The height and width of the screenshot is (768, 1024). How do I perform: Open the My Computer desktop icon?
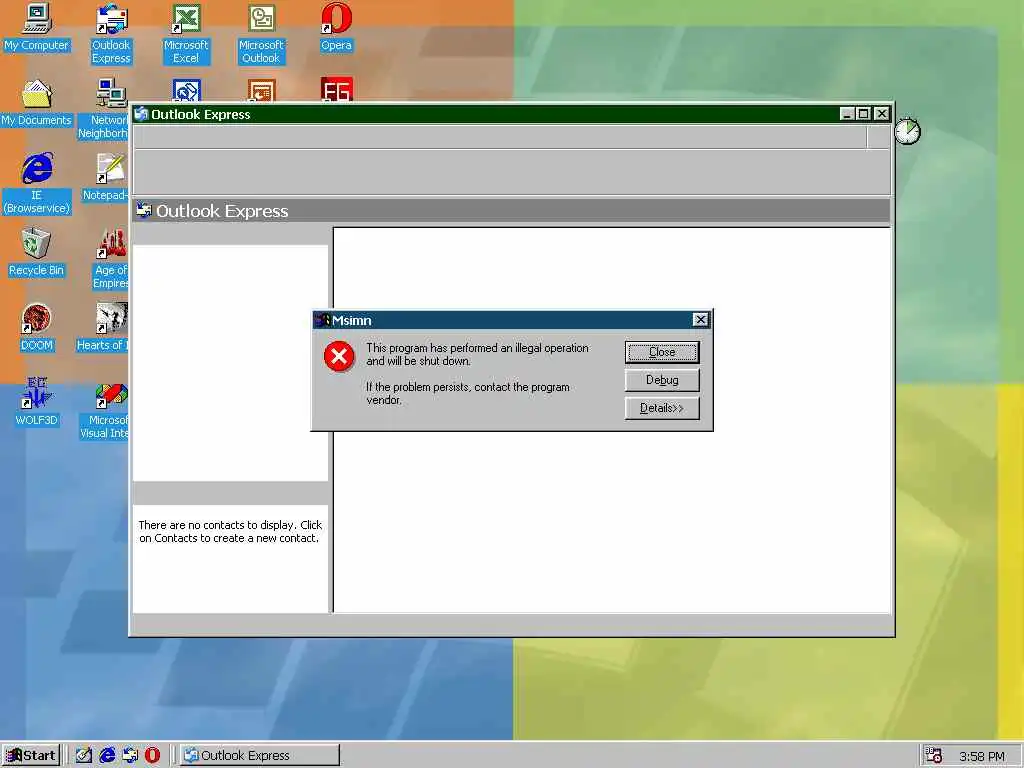[37, 27]
